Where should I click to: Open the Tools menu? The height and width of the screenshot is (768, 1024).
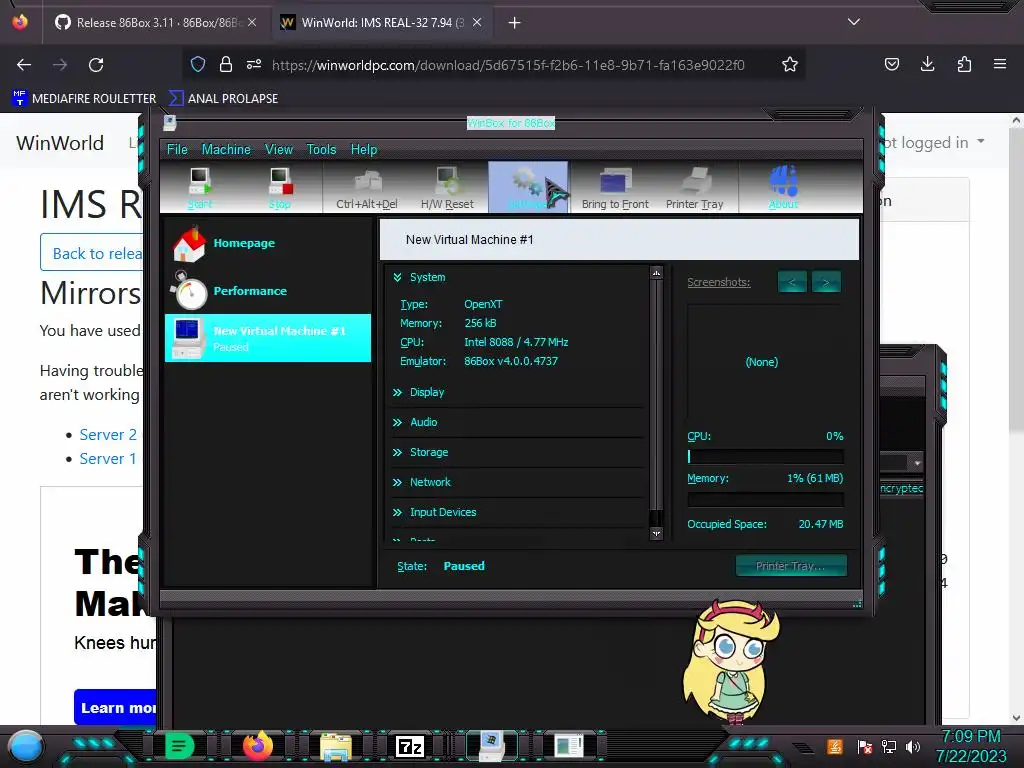[321, 150]
